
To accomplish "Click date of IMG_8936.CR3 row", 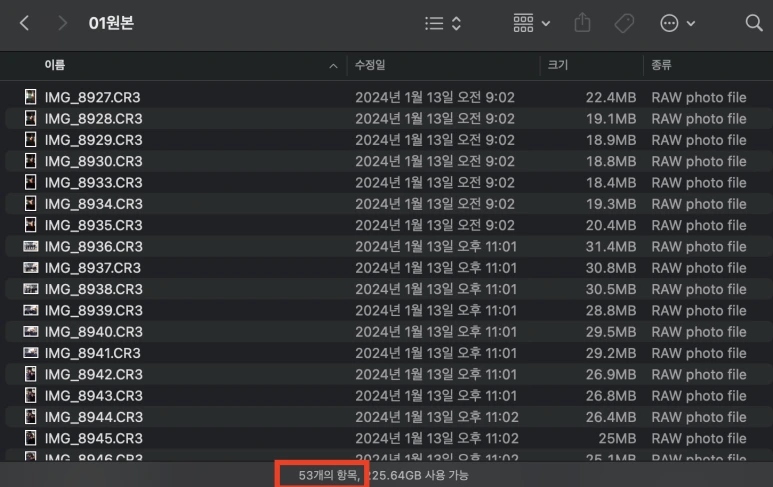I will (x=436, y=246).
